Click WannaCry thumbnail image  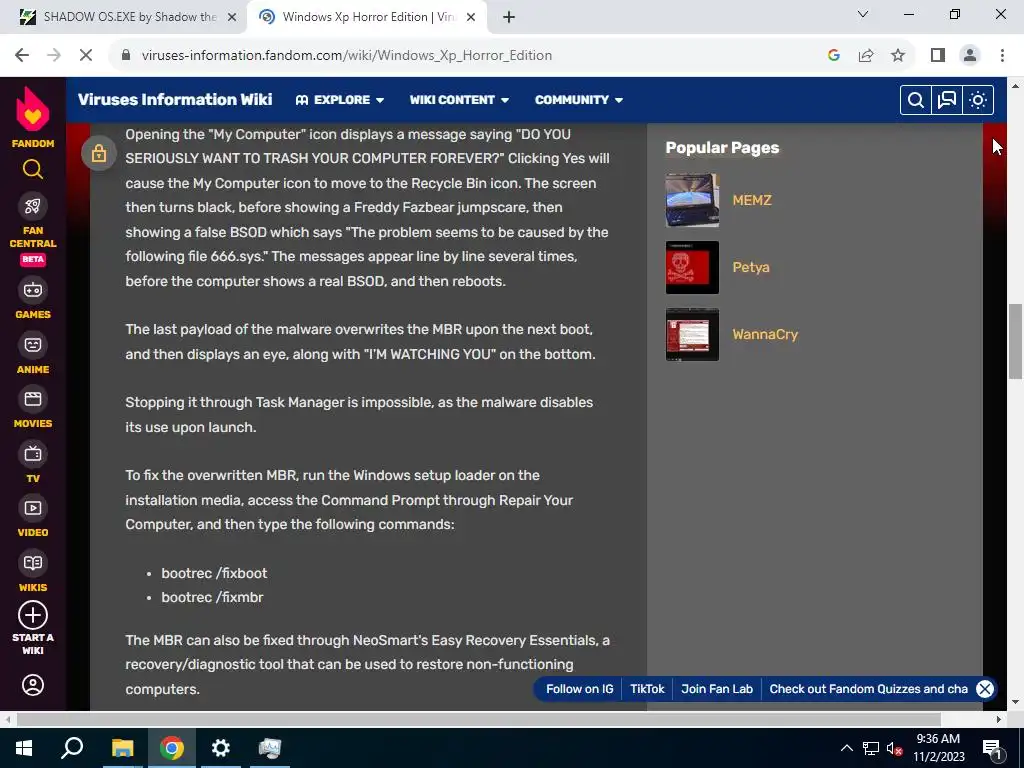692,334
